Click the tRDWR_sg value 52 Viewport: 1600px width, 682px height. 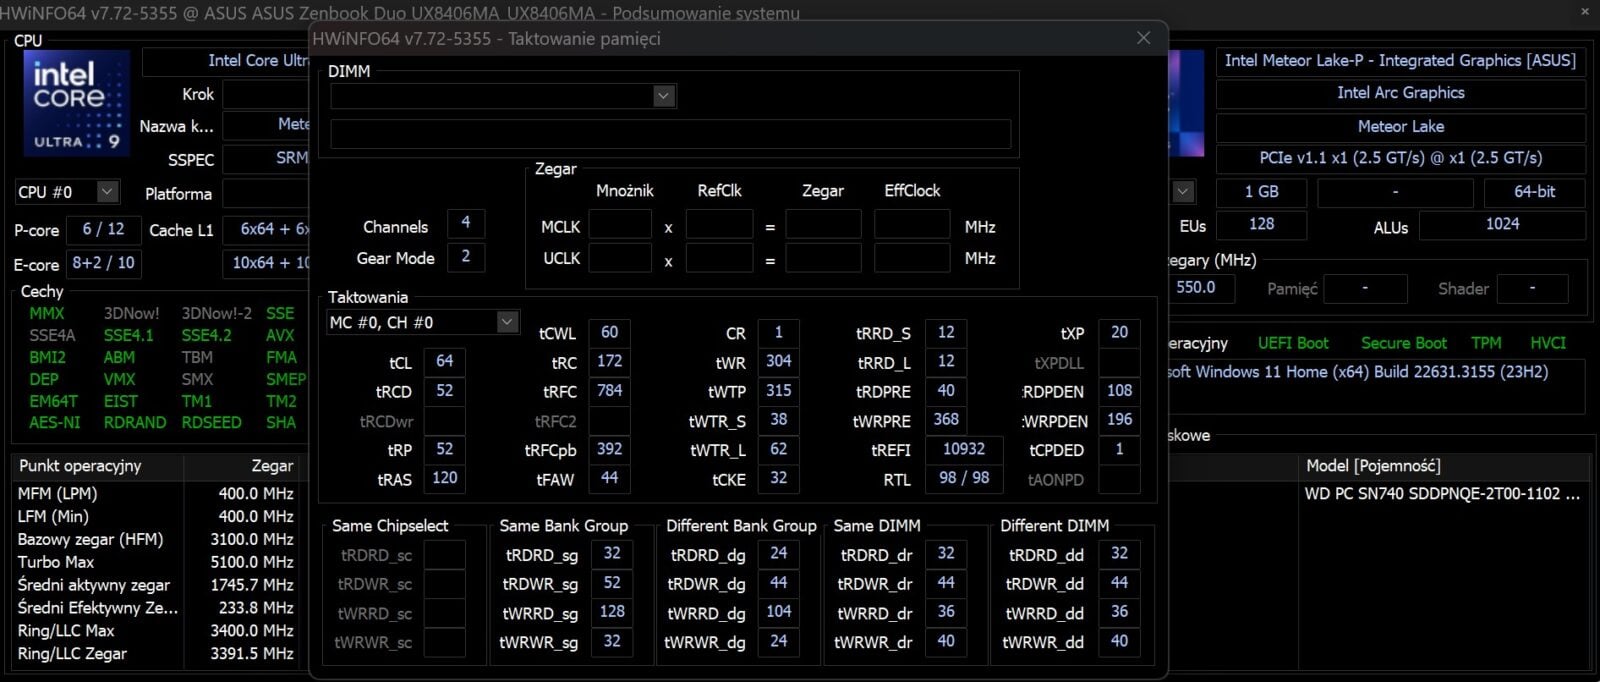(612, 583)
